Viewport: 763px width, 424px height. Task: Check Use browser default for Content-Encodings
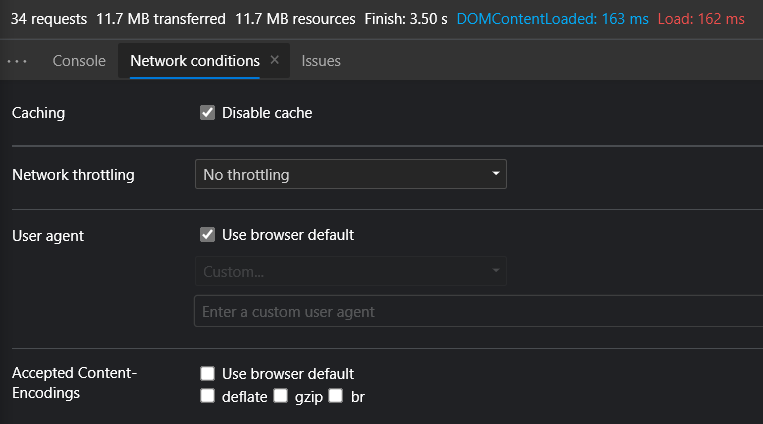pos(207,373)
